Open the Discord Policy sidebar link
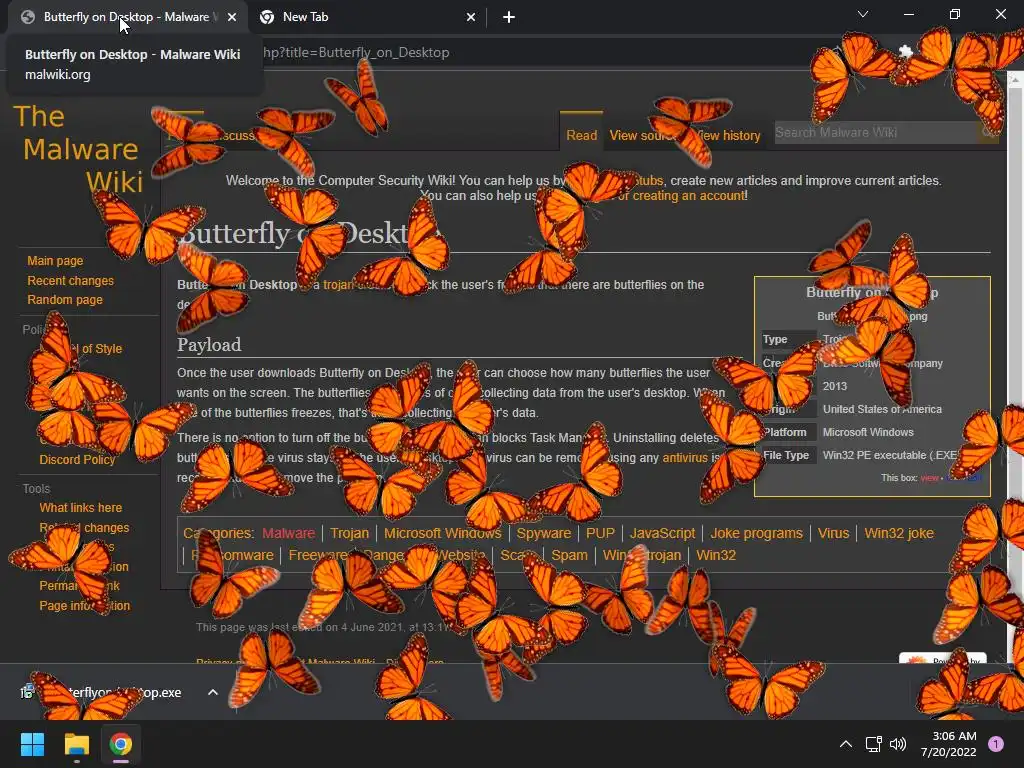The height and width of the screenshot is (768, 1024). [x=77, y=459]
